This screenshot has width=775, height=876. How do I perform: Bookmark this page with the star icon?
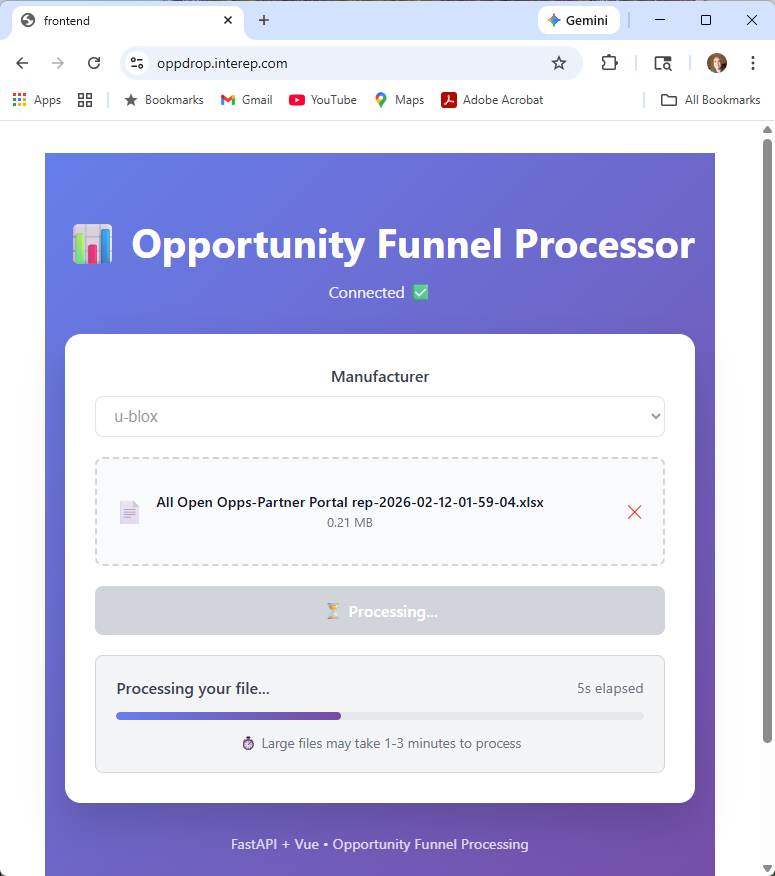(559, 63)
